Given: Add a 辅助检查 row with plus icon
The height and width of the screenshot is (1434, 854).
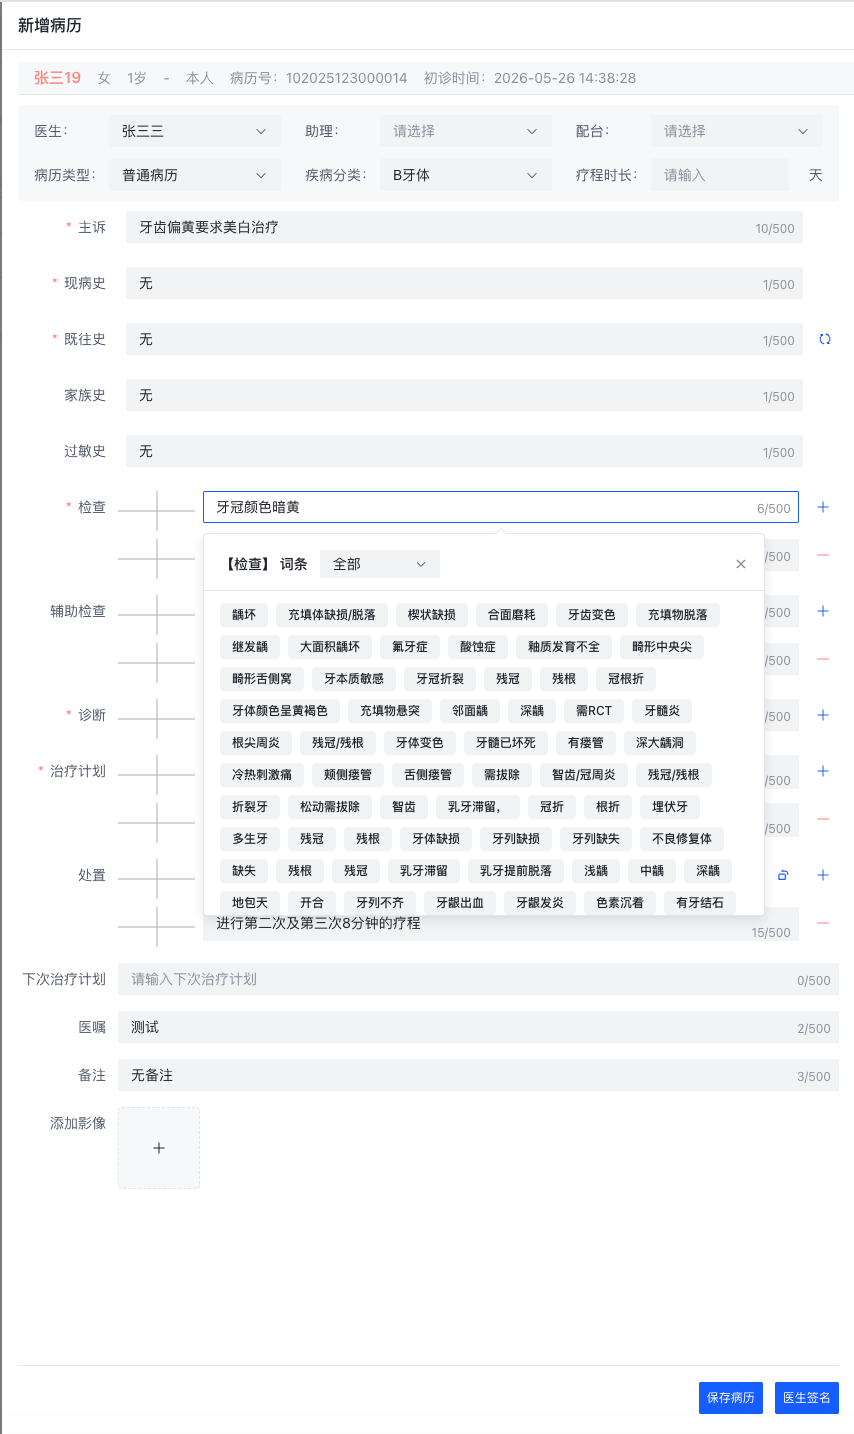Looking at the screenshot, I should tap(823, 611).
